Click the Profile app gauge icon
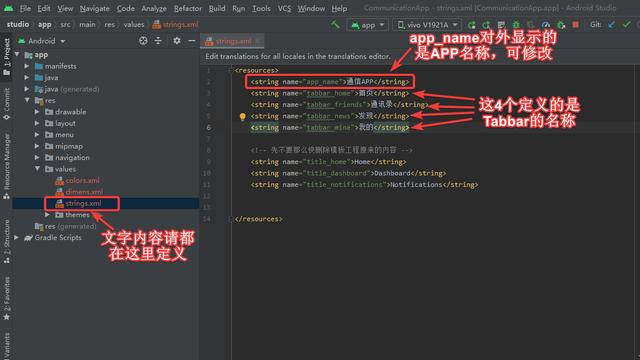 (x=546, y=25)
